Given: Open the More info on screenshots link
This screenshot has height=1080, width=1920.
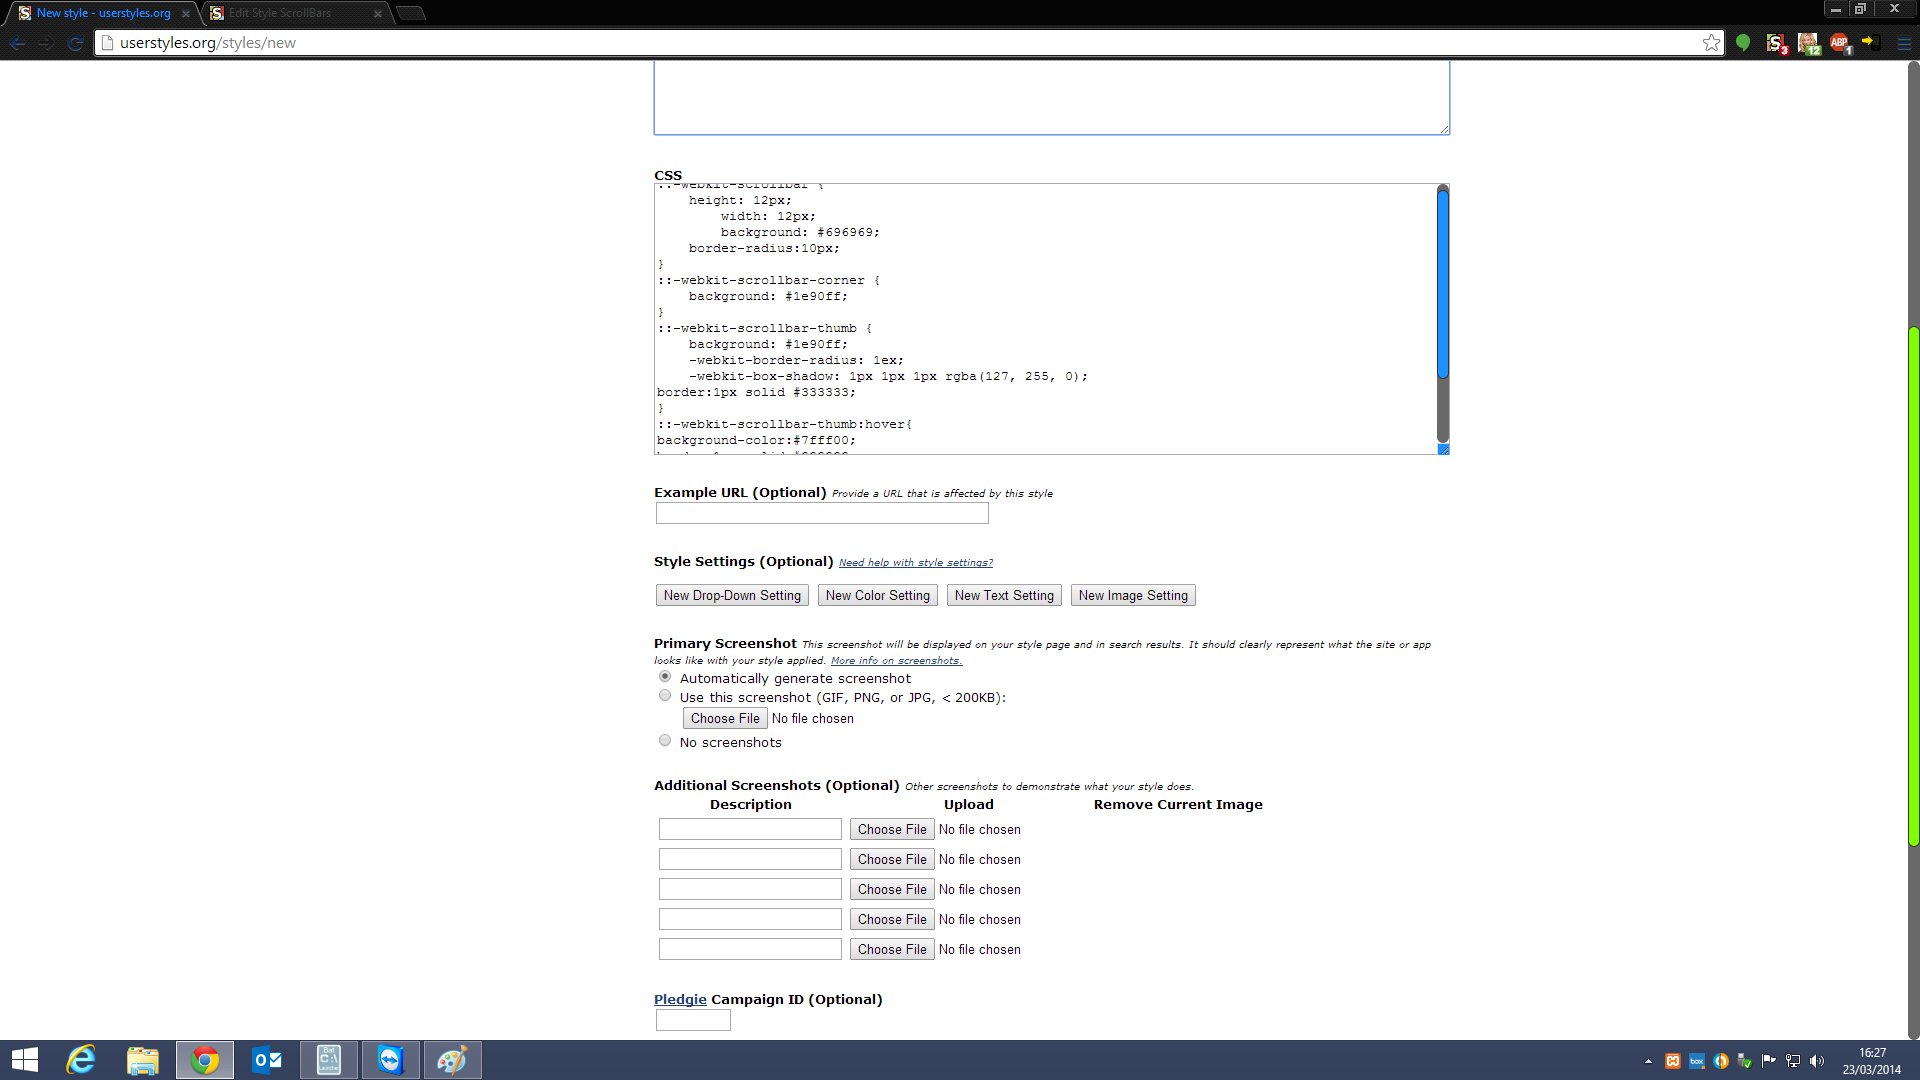Looking at the screenshot, I should click(x=896, y=660).
